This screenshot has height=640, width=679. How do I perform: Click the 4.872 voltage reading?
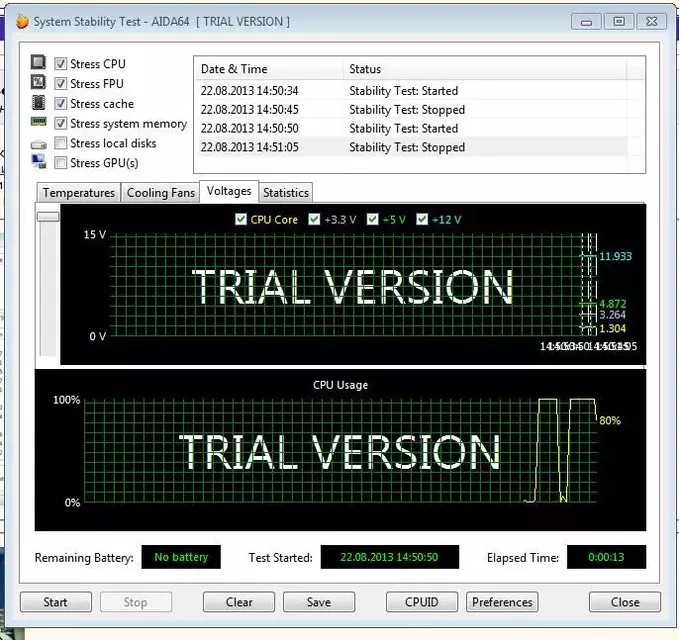pos(612,304)
